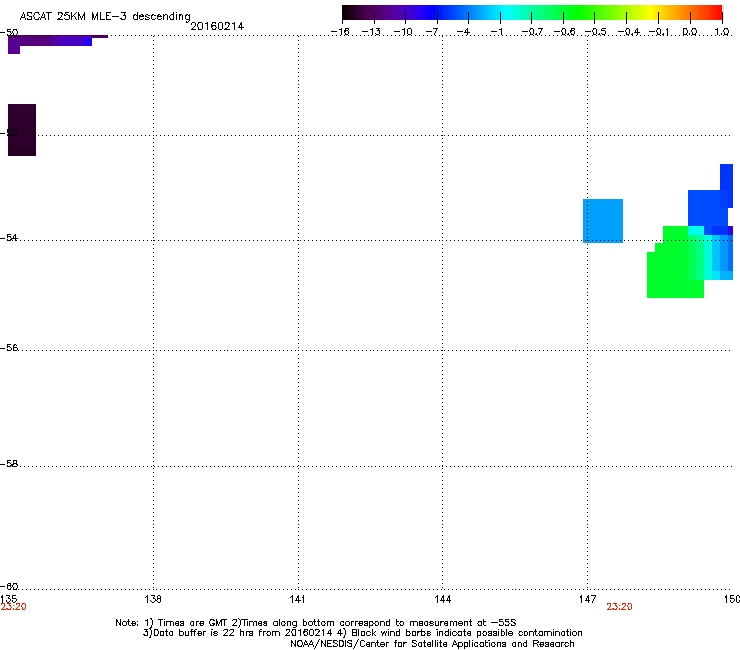The height and width of the screenshot is (650, 740).
Task: Click the note line starting "Note: 1) Times are GMT"
Action: [316, 623]
